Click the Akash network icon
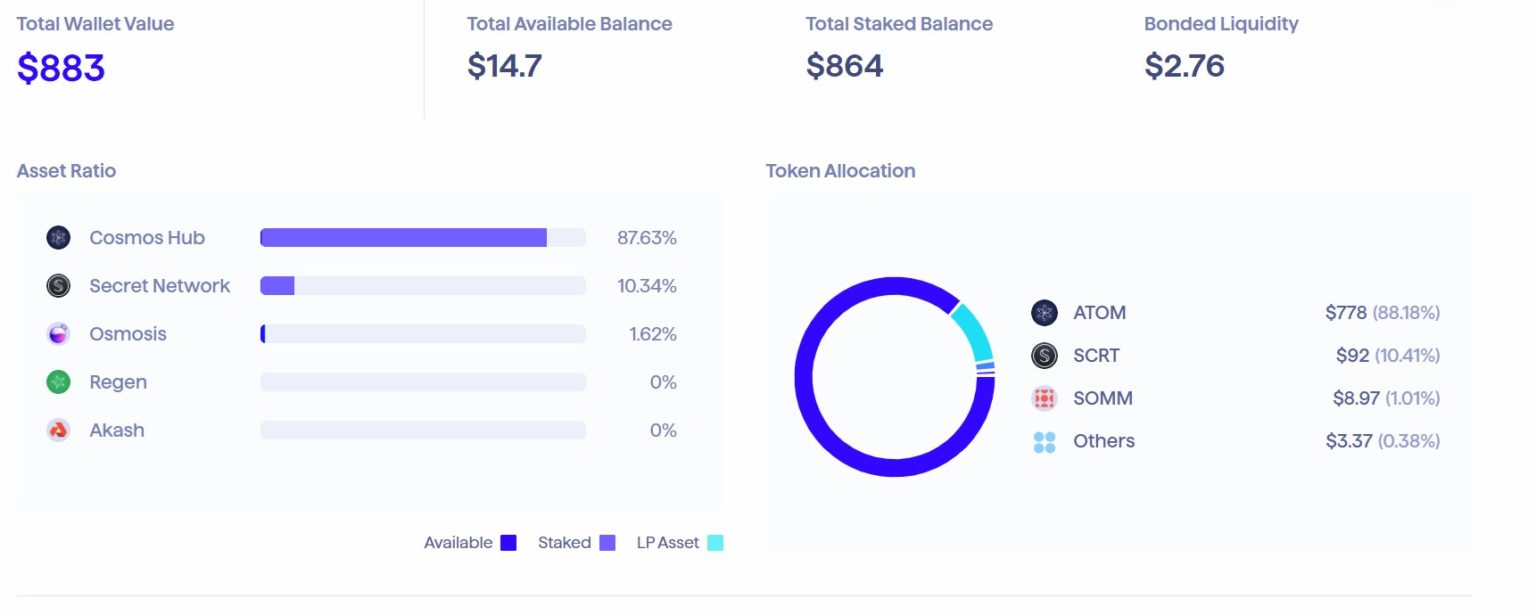Viewport: 1536px width, 615px height. [59, 429]
